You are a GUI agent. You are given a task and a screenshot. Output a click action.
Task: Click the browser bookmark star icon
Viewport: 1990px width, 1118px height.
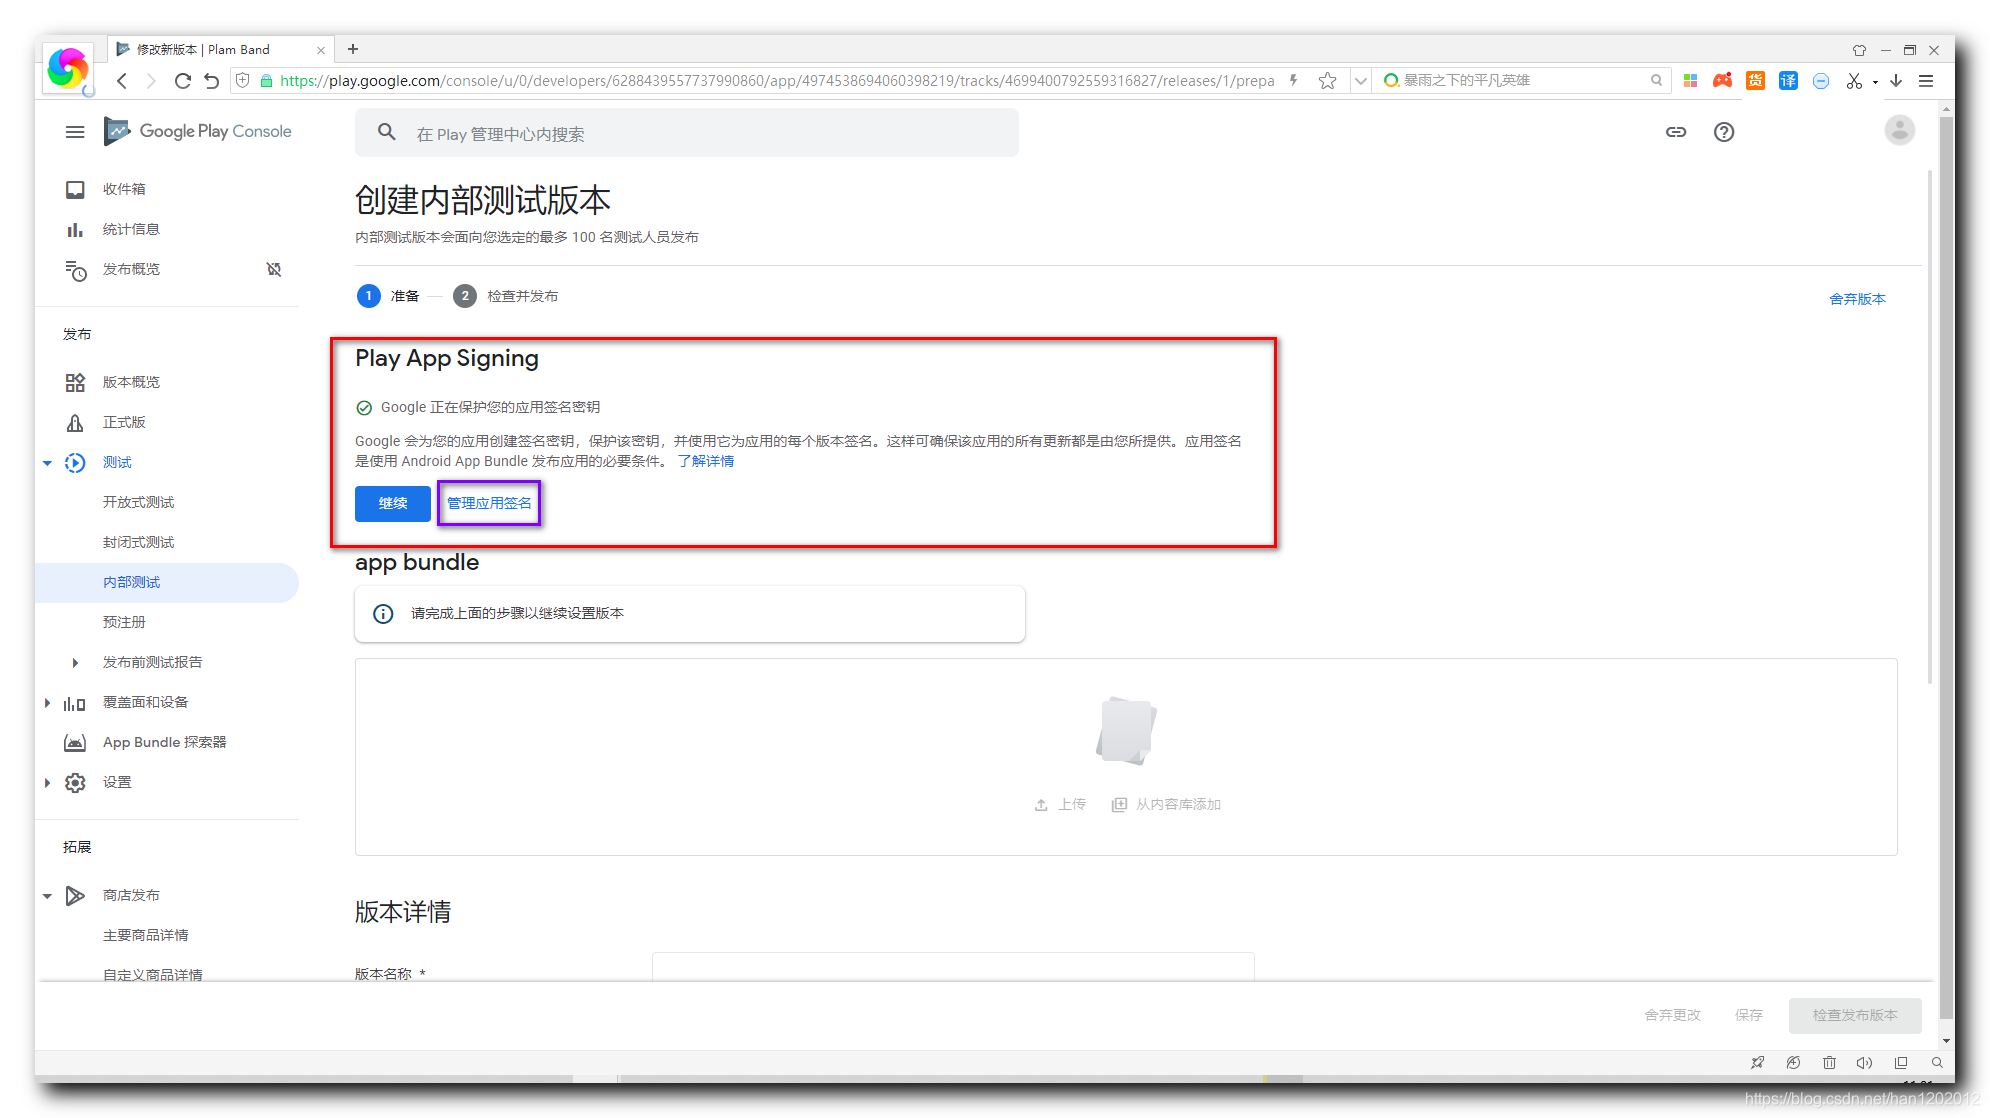[x=1327, y=81]
